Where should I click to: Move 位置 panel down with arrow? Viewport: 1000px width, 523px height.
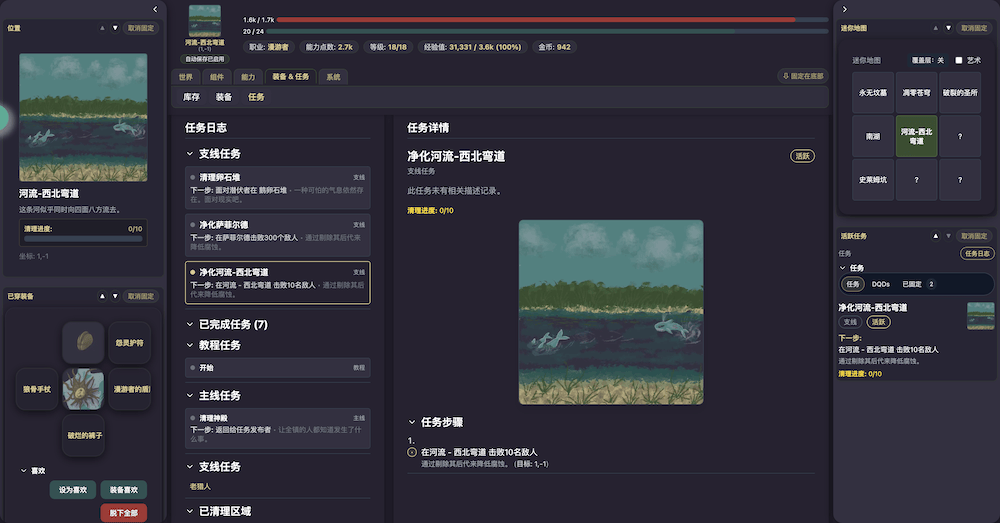[x=115, y=28]
